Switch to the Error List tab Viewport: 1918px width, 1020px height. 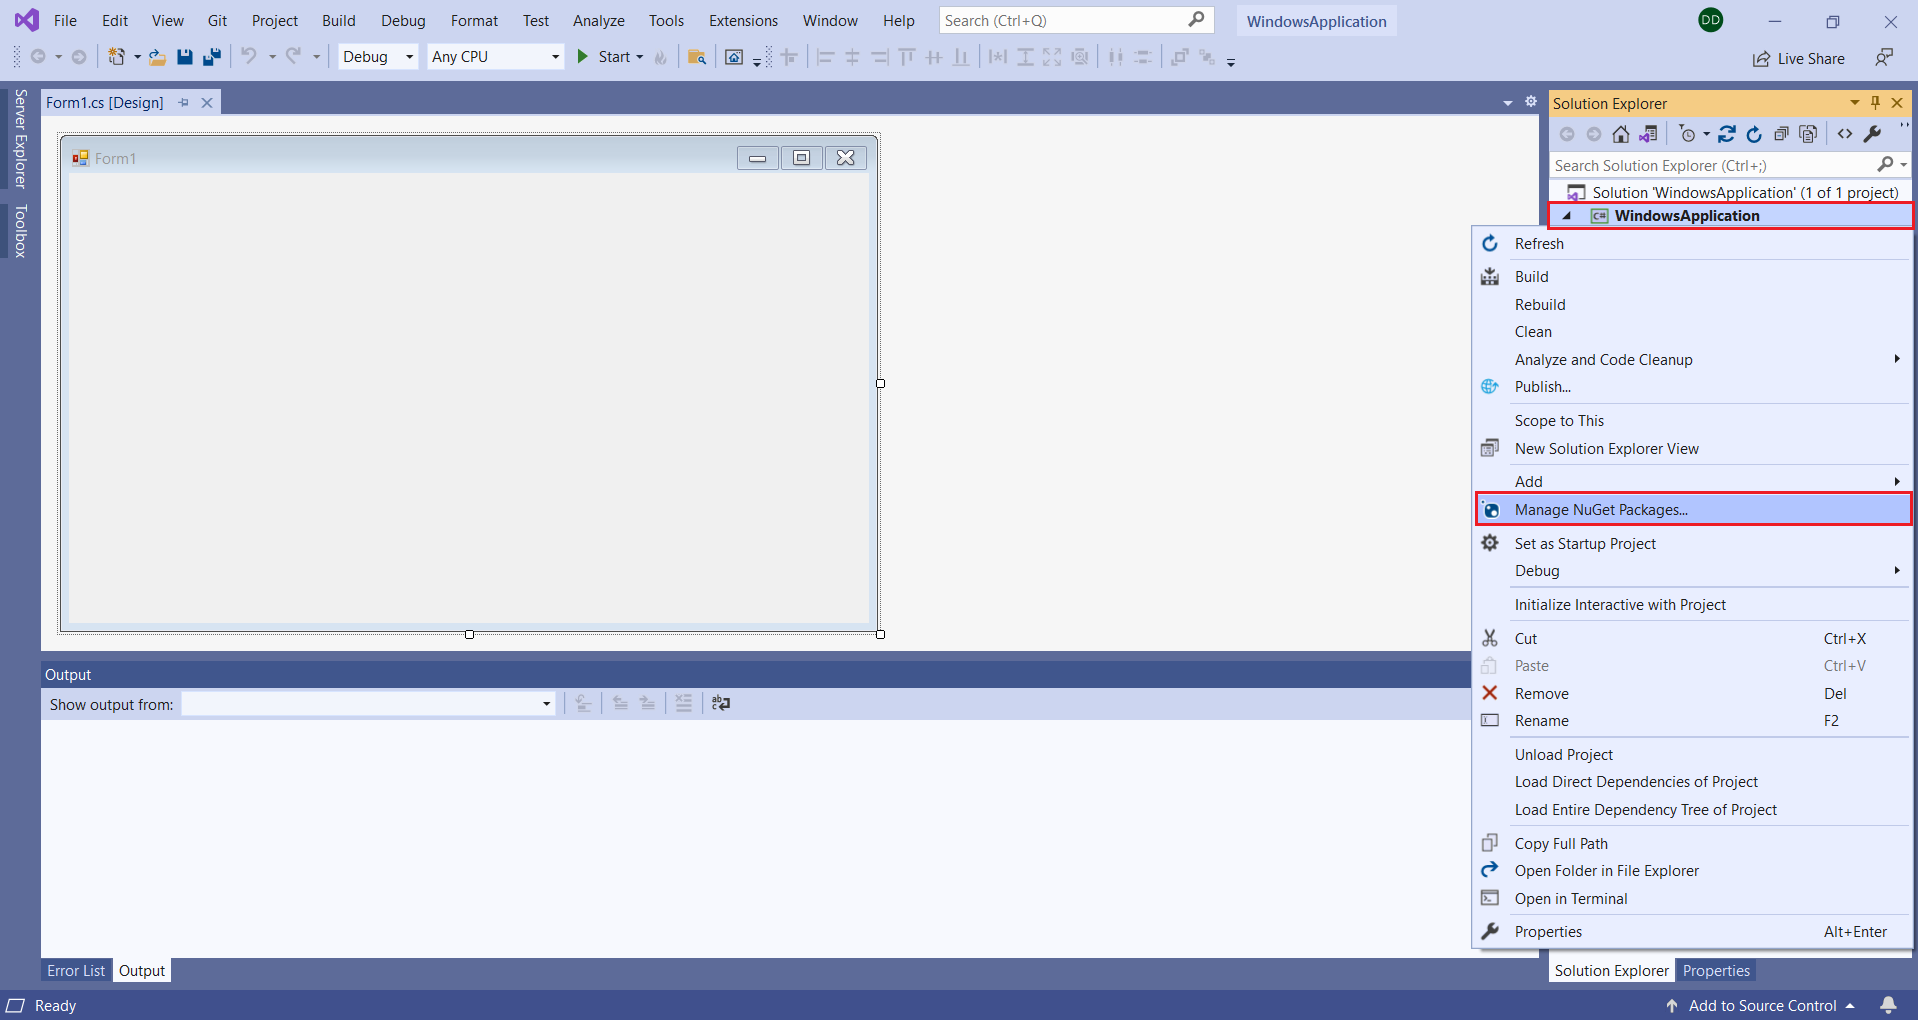click(76, 970)
